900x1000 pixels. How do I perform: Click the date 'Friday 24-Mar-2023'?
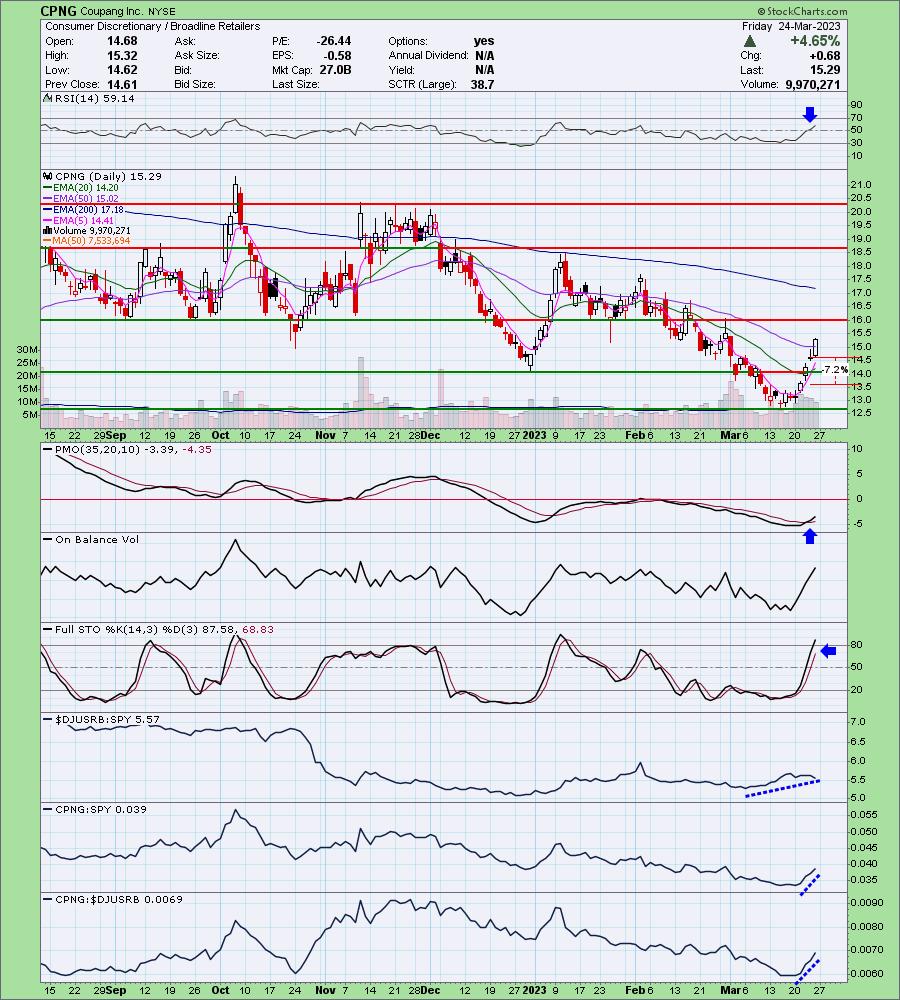click(791, 26)
